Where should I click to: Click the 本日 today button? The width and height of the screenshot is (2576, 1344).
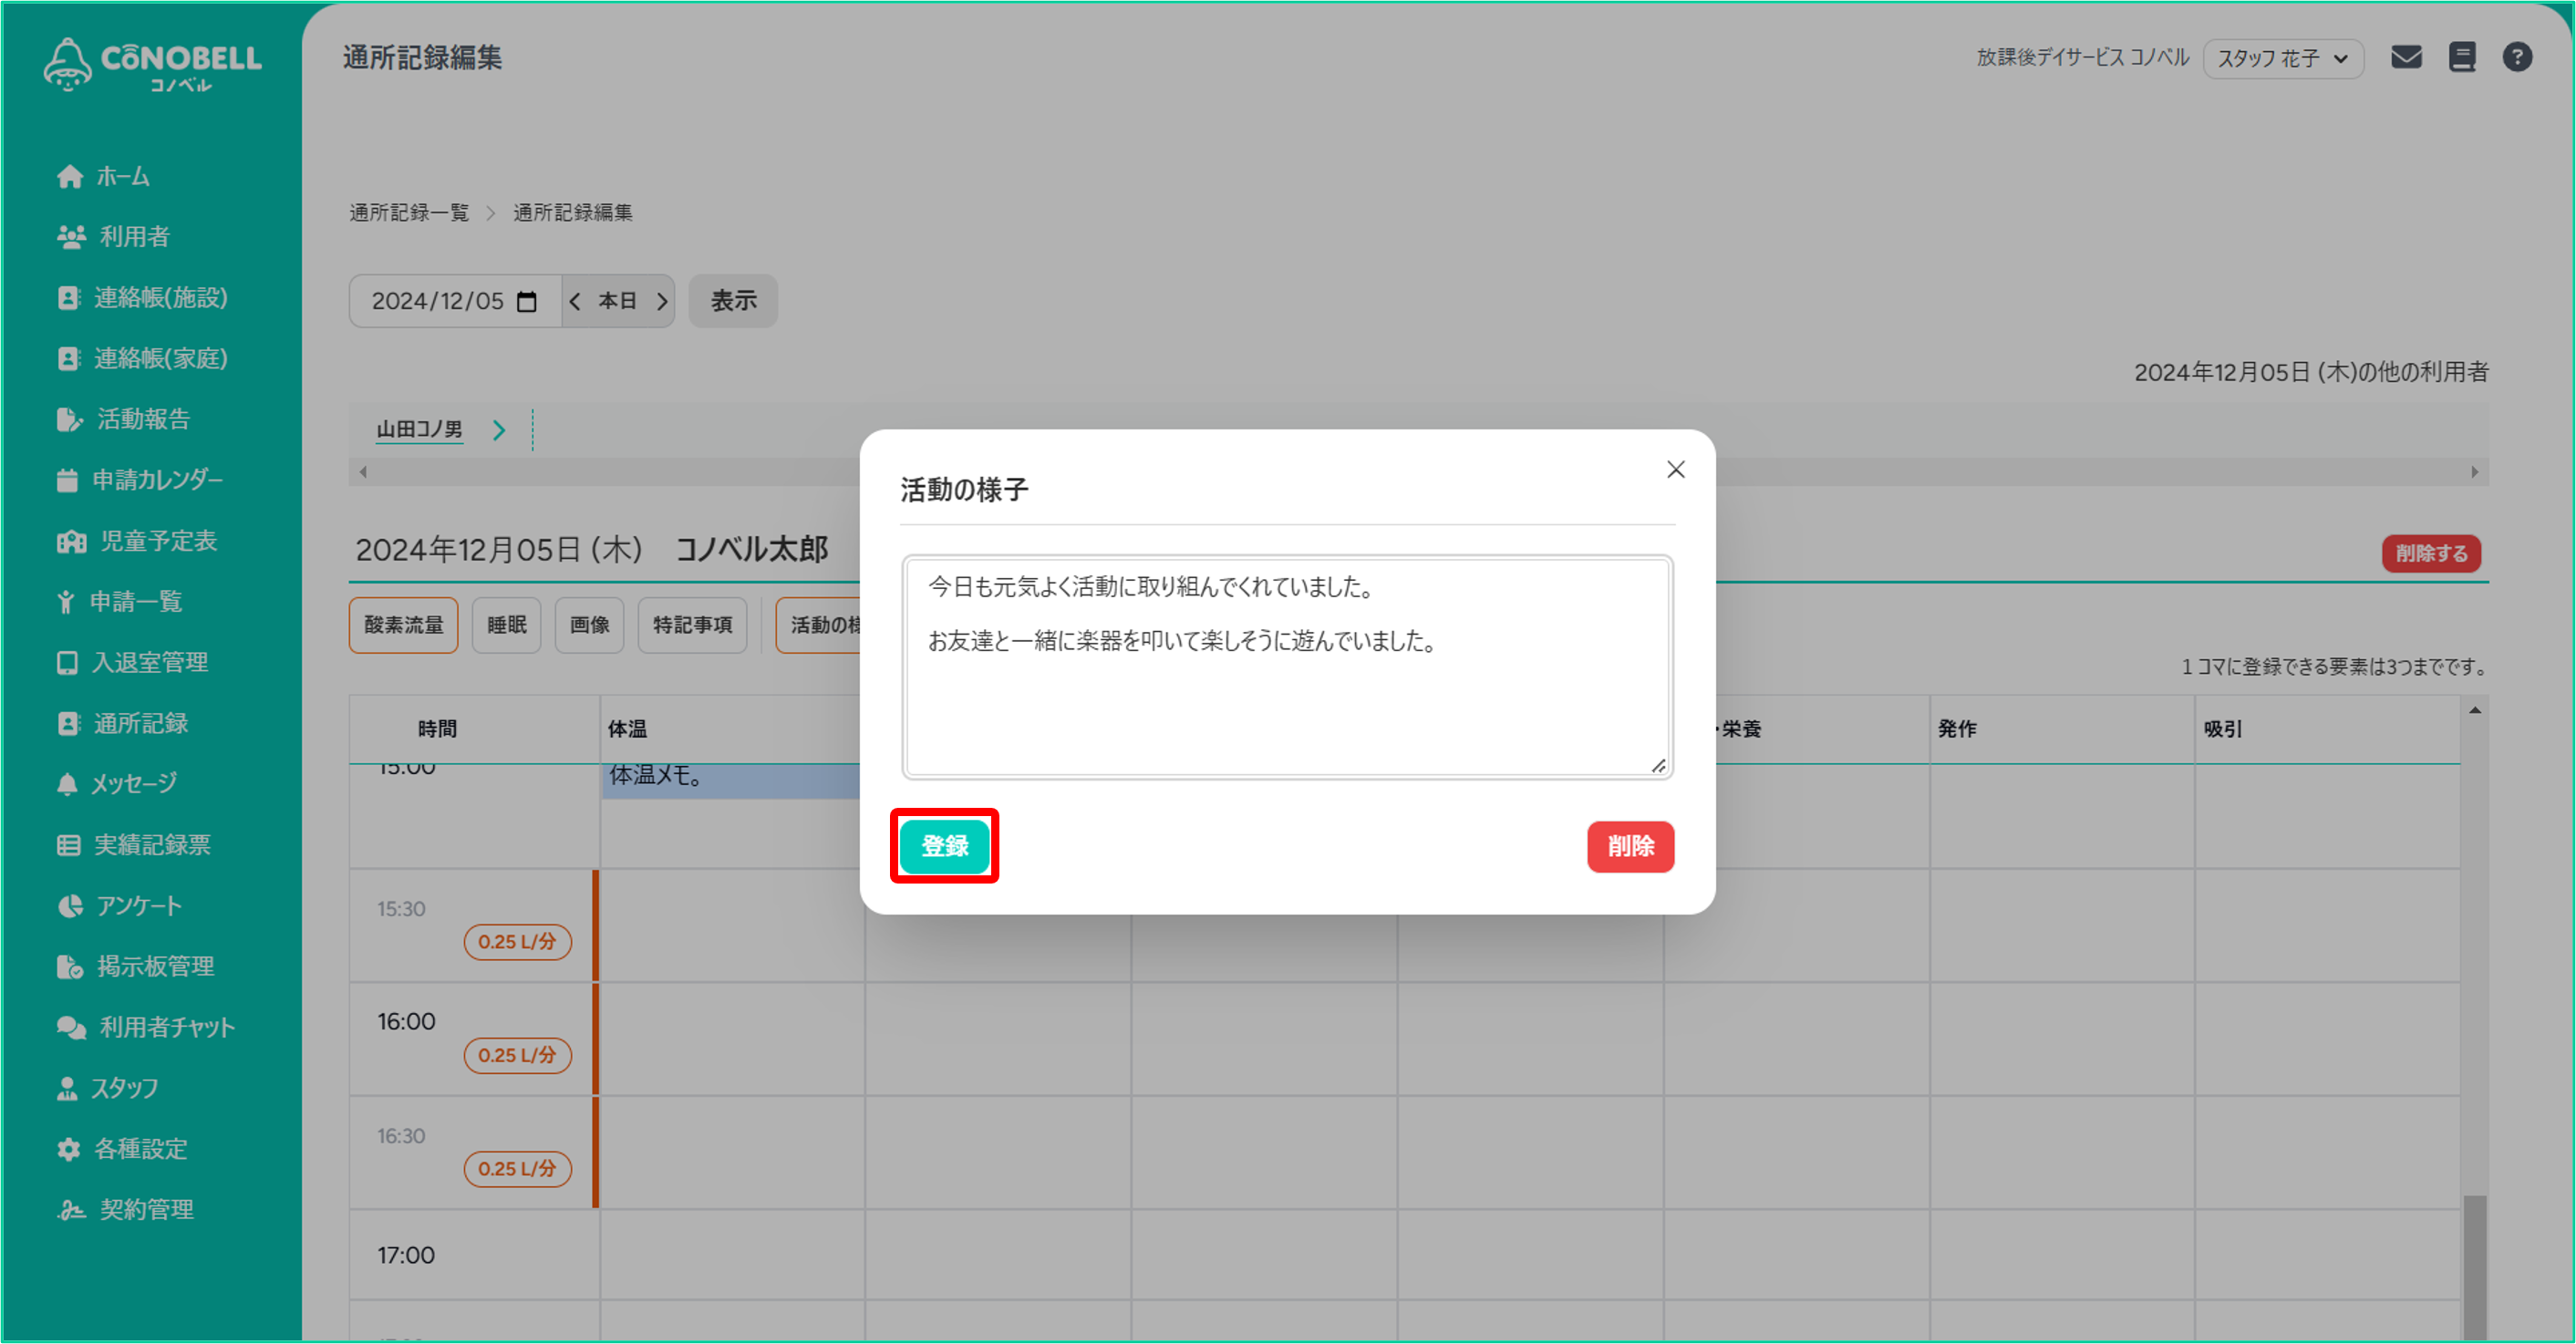click(x=617, y=301)
